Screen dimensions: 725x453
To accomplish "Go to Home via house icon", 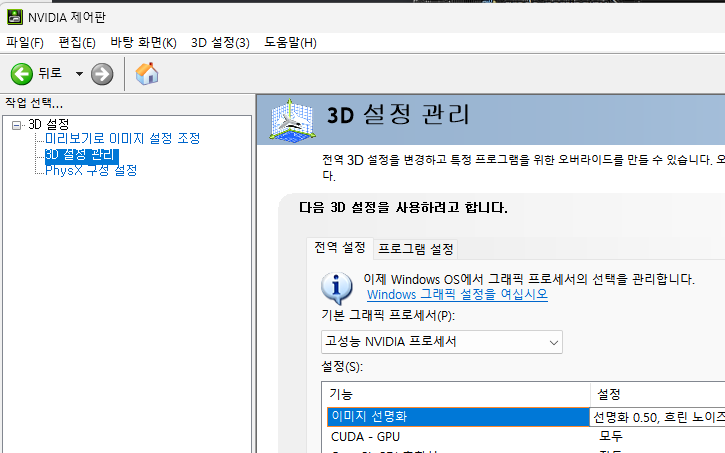I will point(147,73).
